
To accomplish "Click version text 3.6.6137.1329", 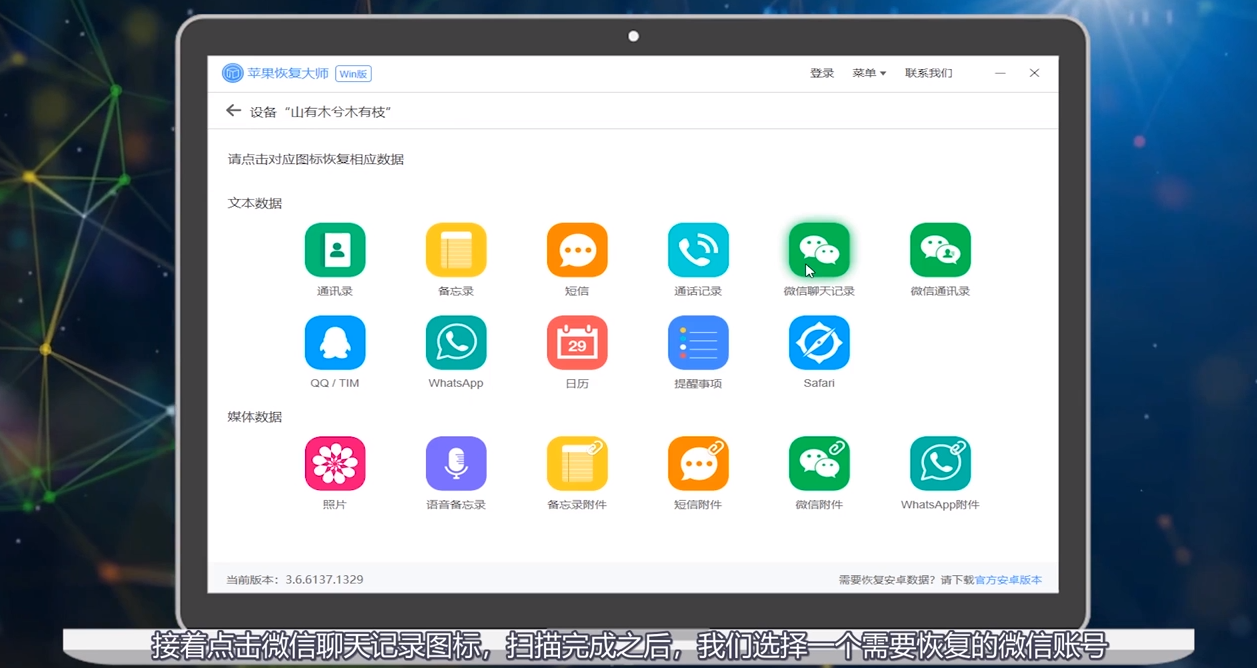I will point(324,580).
